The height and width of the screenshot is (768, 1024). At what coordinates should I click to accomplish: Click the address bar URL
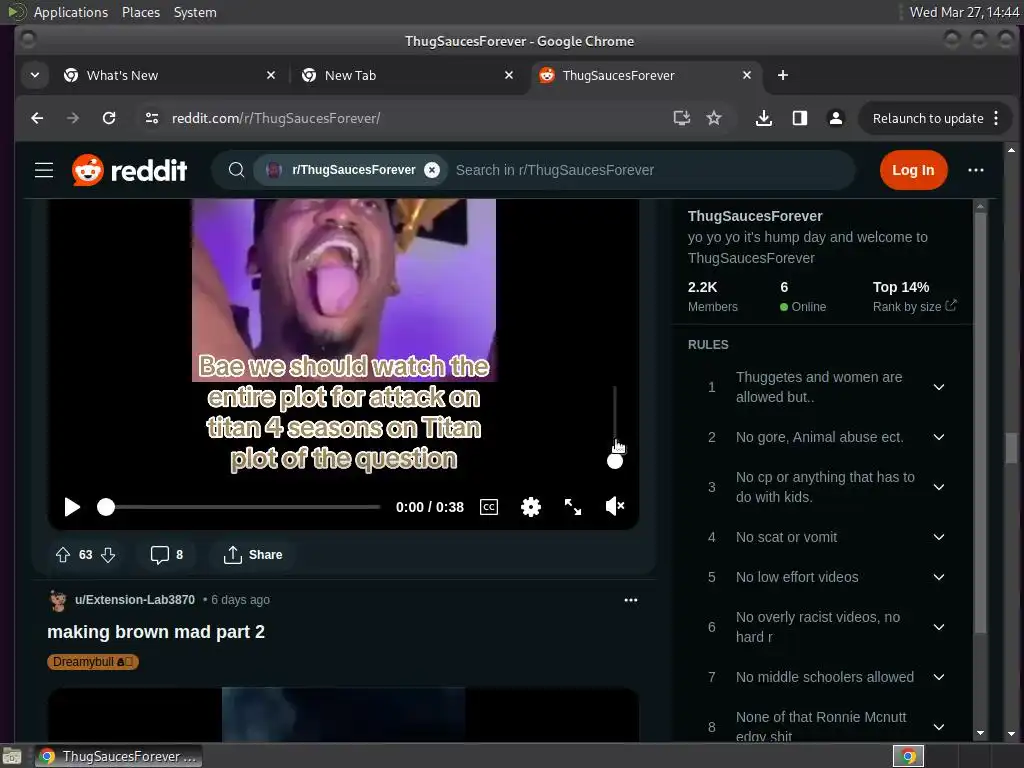point(276,118)
